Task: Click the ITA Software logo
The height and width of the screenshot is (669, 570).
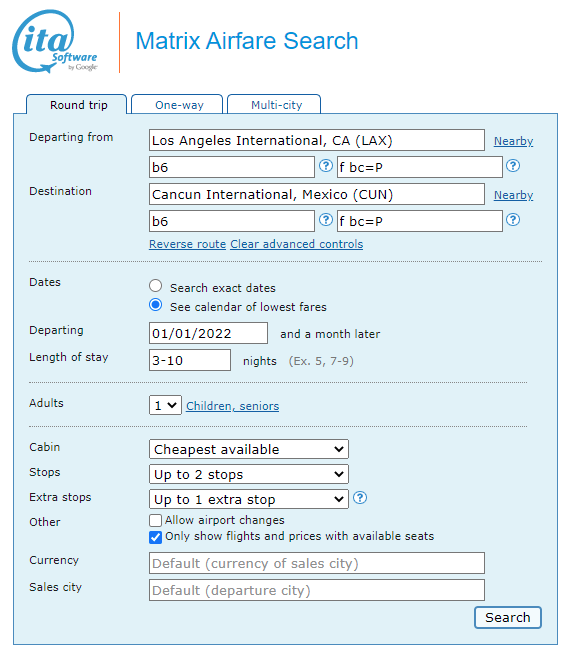Action: click(x=55, y=41)
